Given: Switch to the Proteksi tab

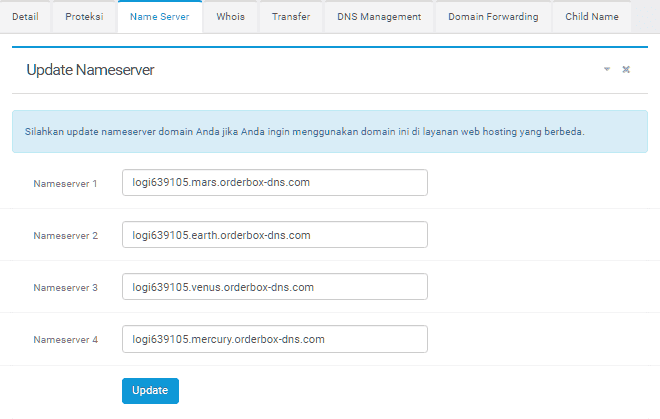Looking at the screenshot, I should point(84,17).
